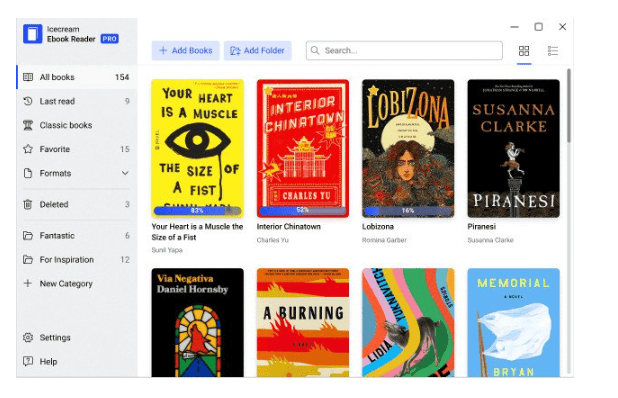
Task: Click the Add Folder button
Action: (257, 50)
